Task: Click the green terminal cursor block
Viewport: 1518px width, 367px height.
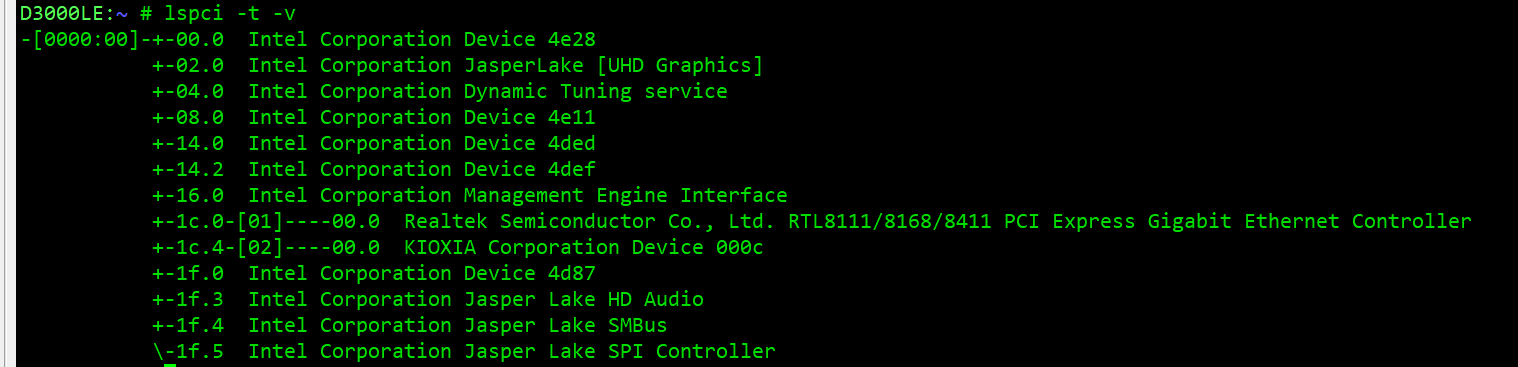Action: 170,365
